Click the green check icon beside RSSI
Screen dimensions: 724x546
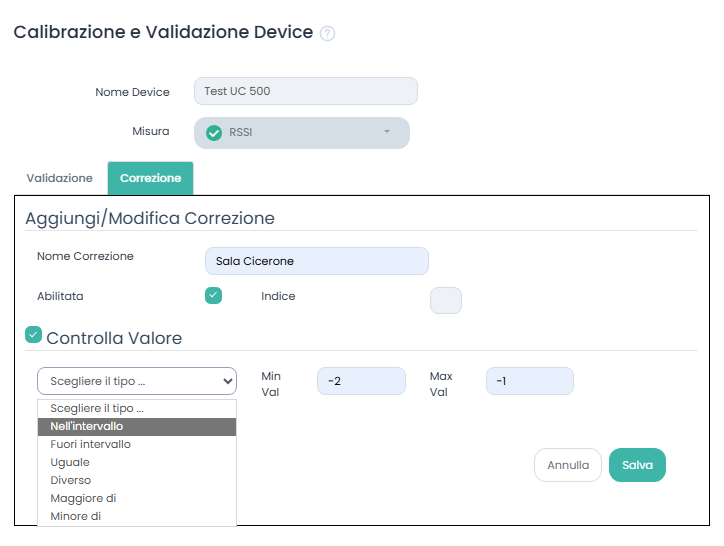[213, 133]
